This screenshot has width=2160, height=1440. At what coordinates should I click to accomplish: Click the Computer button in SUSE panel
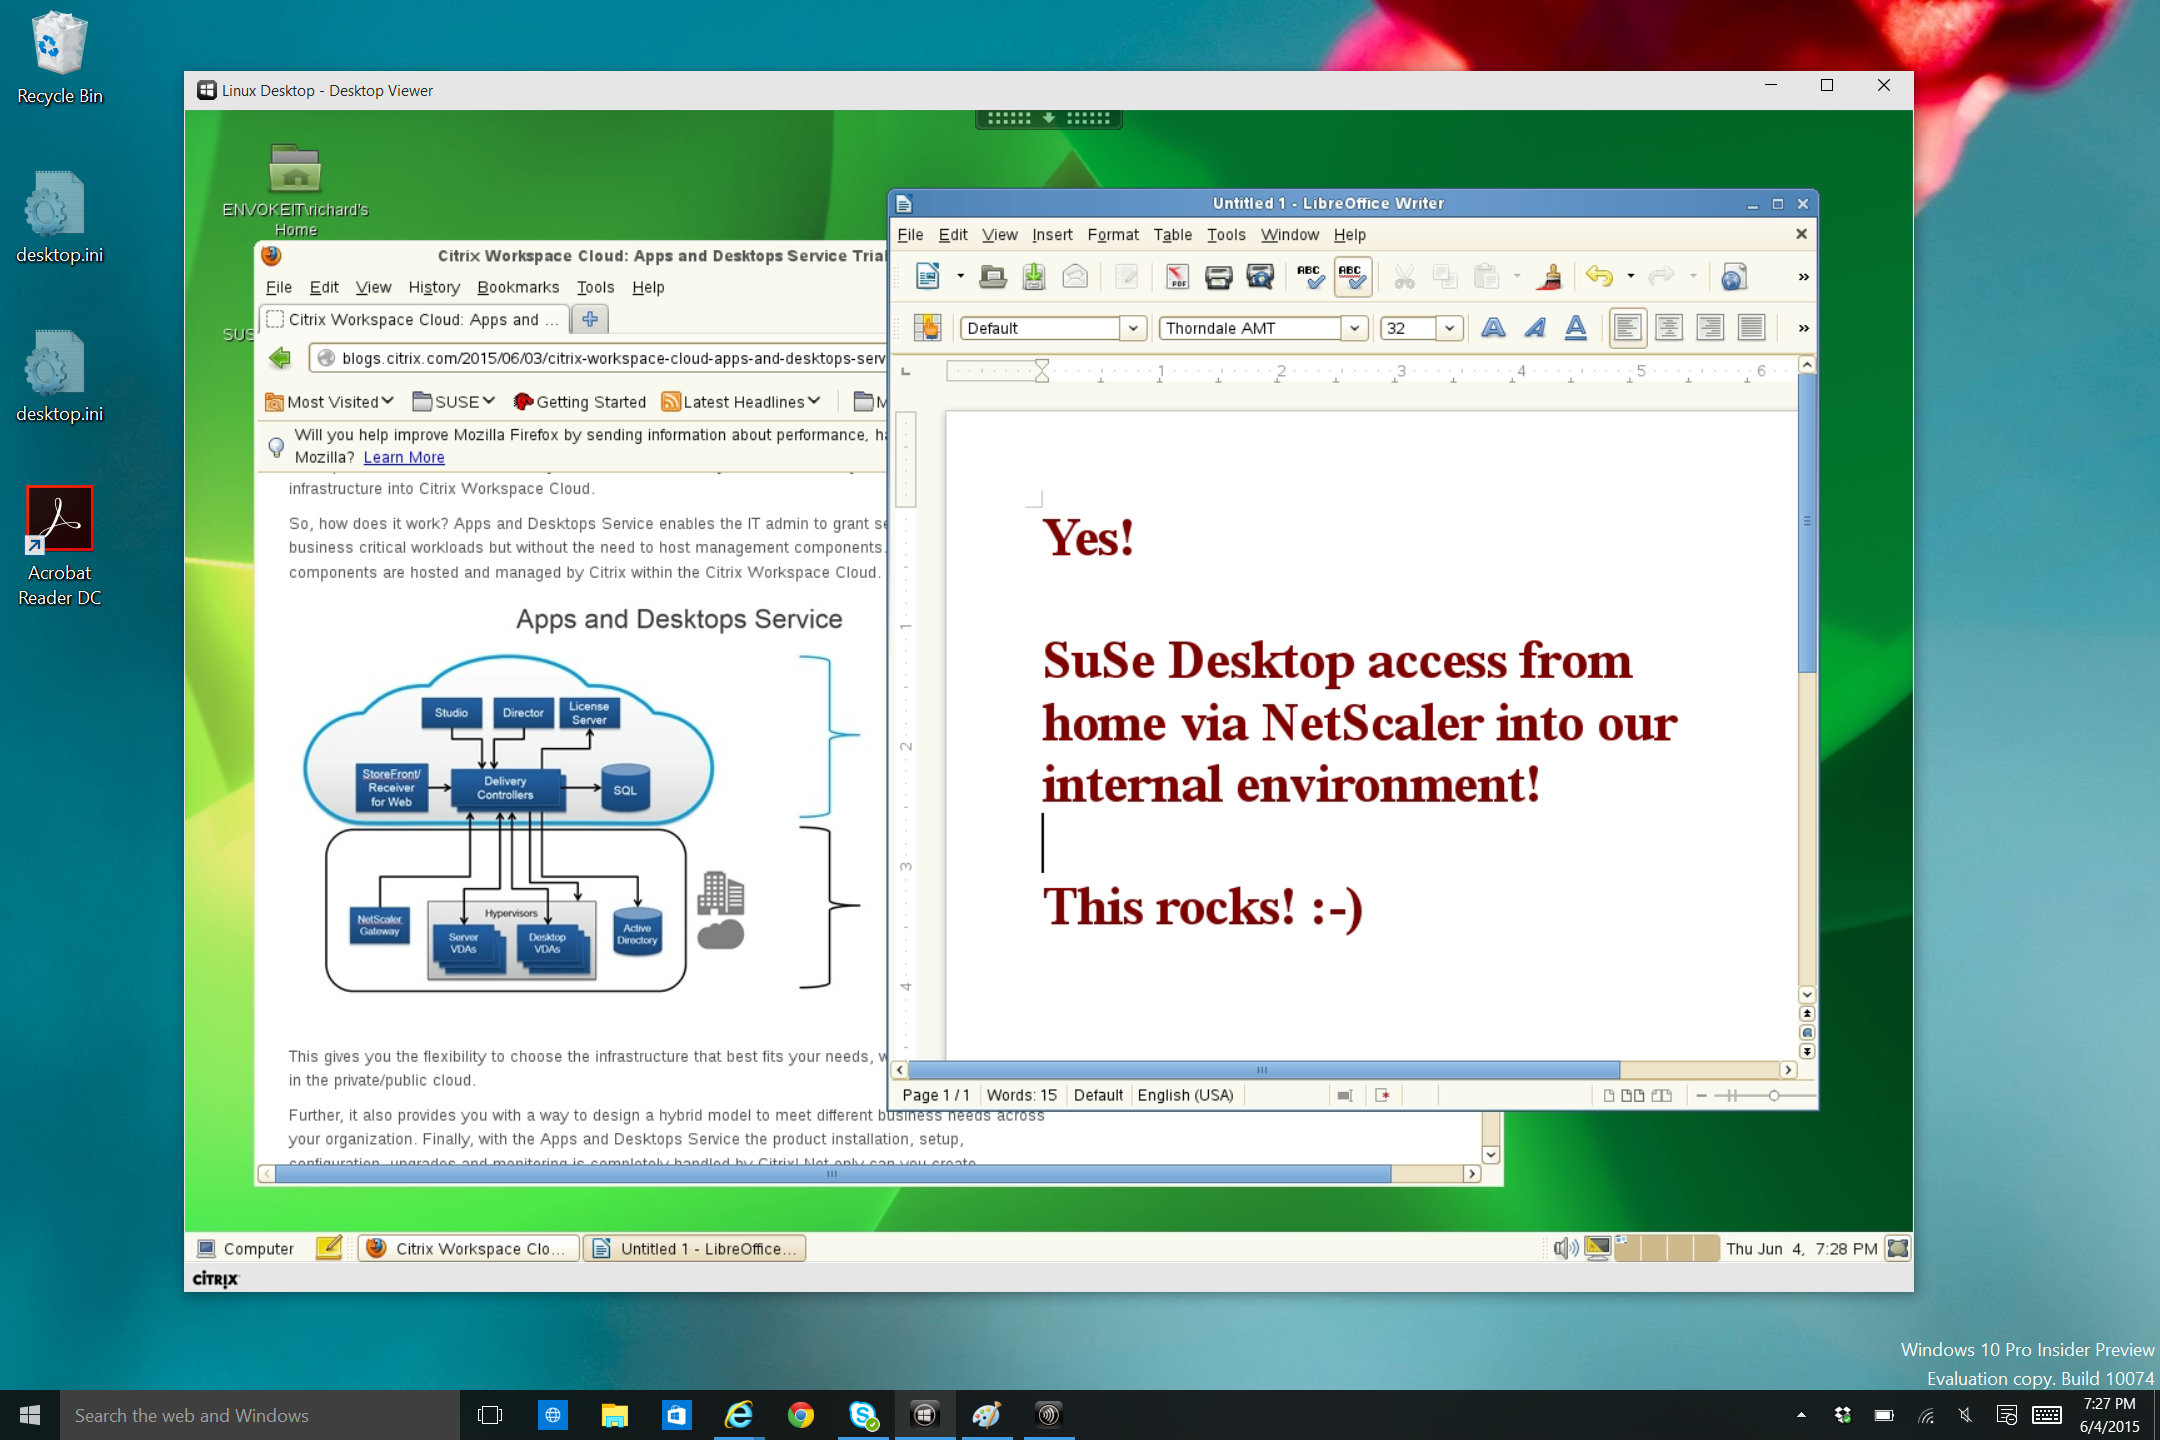pos(246,1249)
